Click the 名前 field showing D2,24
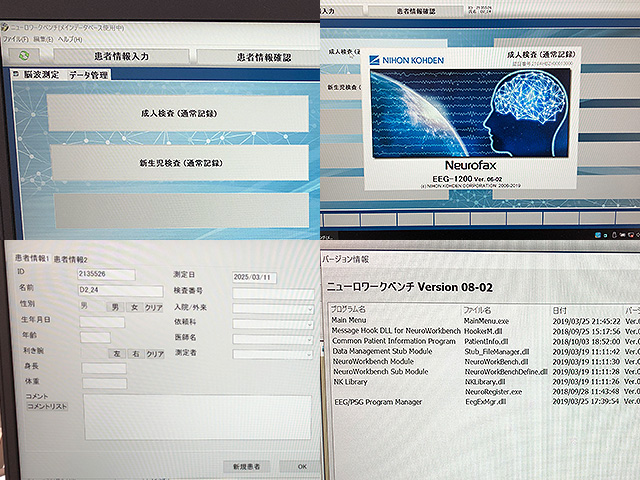Image resolution: width=640 pixels, height=480 pixels. point(120,290)
